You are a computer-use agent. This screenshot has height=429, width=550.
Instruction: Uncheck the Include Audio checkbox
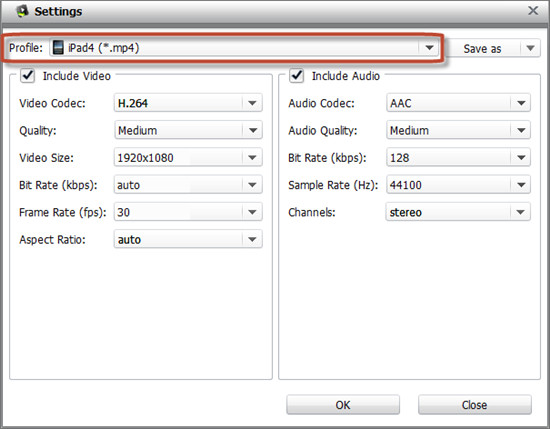[x=296, y=75]
